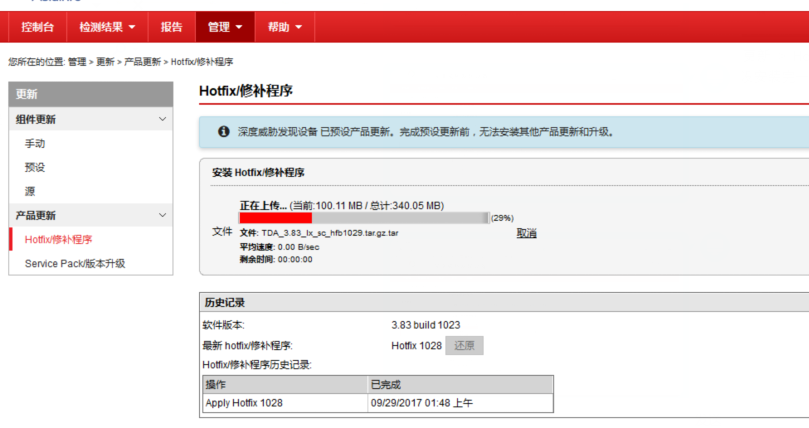Open the 源 sidebar item
Viewport: 809px width, 428px height.
[30, 191]
